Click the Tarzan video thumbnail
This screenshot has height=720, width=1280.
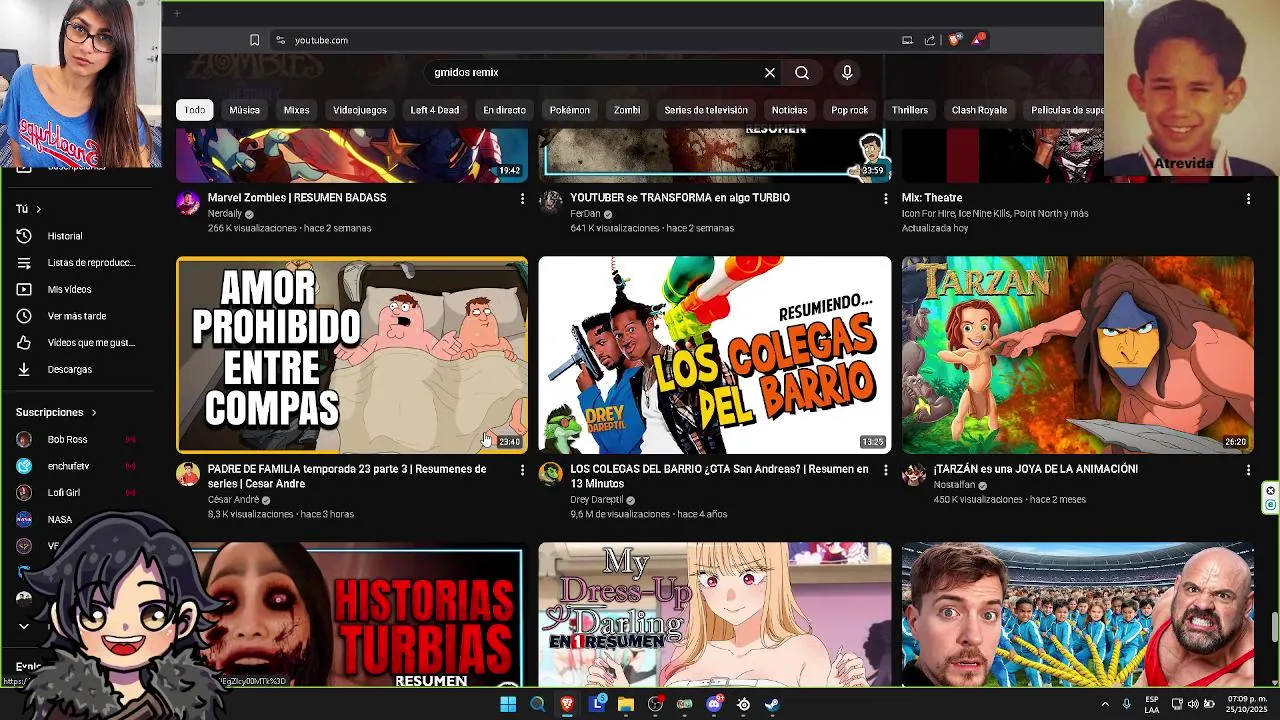pyautogui.click(x=1078, y=355)
